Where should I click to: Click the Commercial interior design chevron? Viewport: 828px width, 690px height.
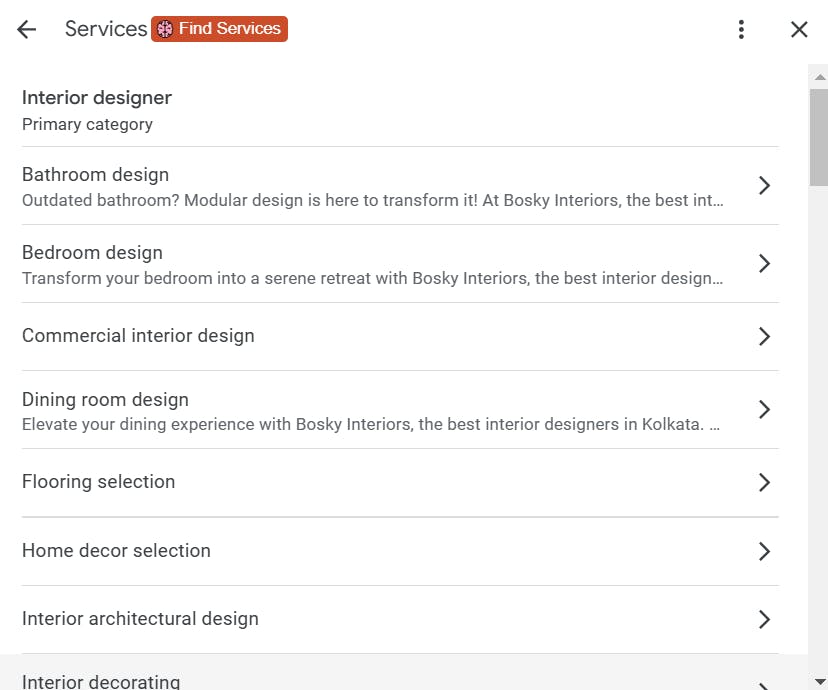click(x=764, y=336)
